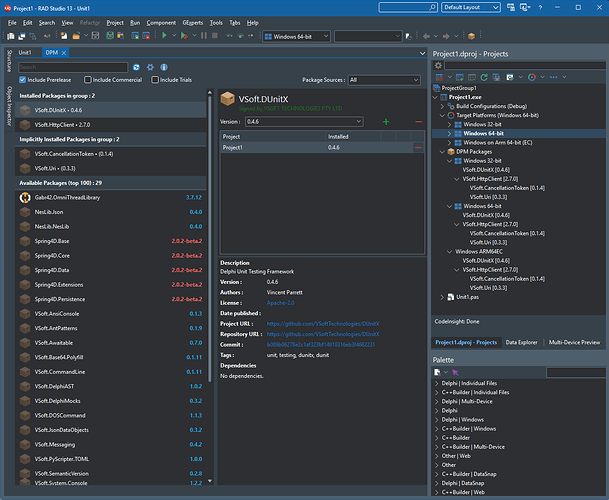Image resolution: width=609 pixels, height=500 pixels.
Task: Open DPM settings via the gear icon
Action: point(150,67)
